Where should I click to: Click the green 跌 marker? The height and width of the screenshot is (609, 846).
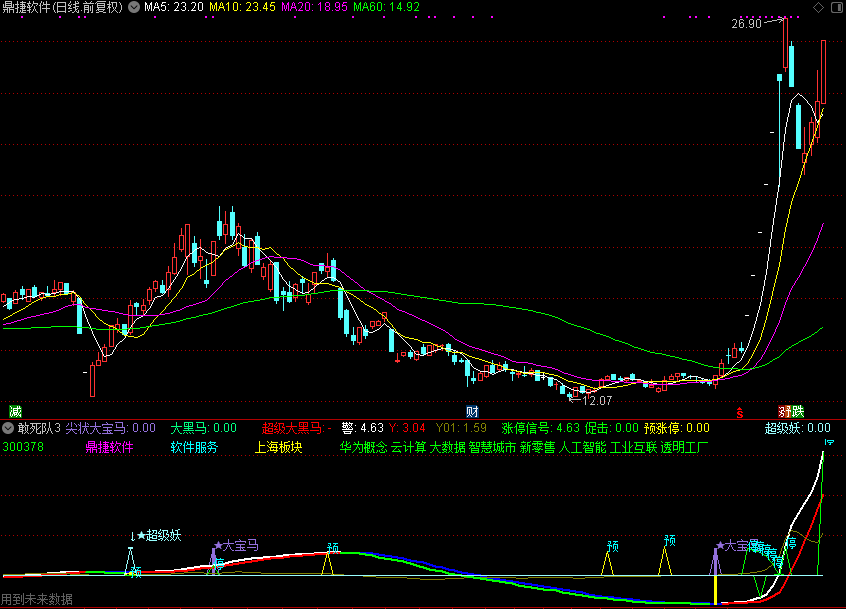tap(798, 412)
